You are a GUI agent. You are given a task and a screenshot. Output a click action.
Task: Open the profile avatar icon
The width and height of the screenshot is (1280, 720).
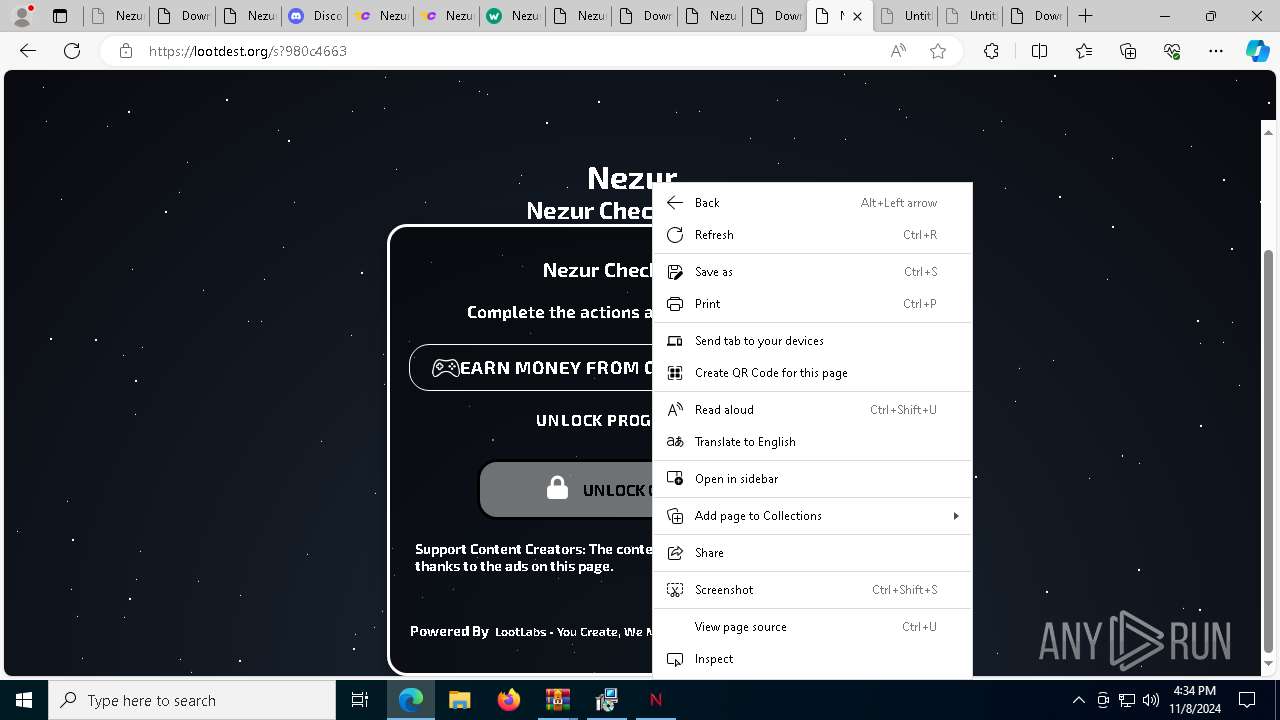coord(22,16)
